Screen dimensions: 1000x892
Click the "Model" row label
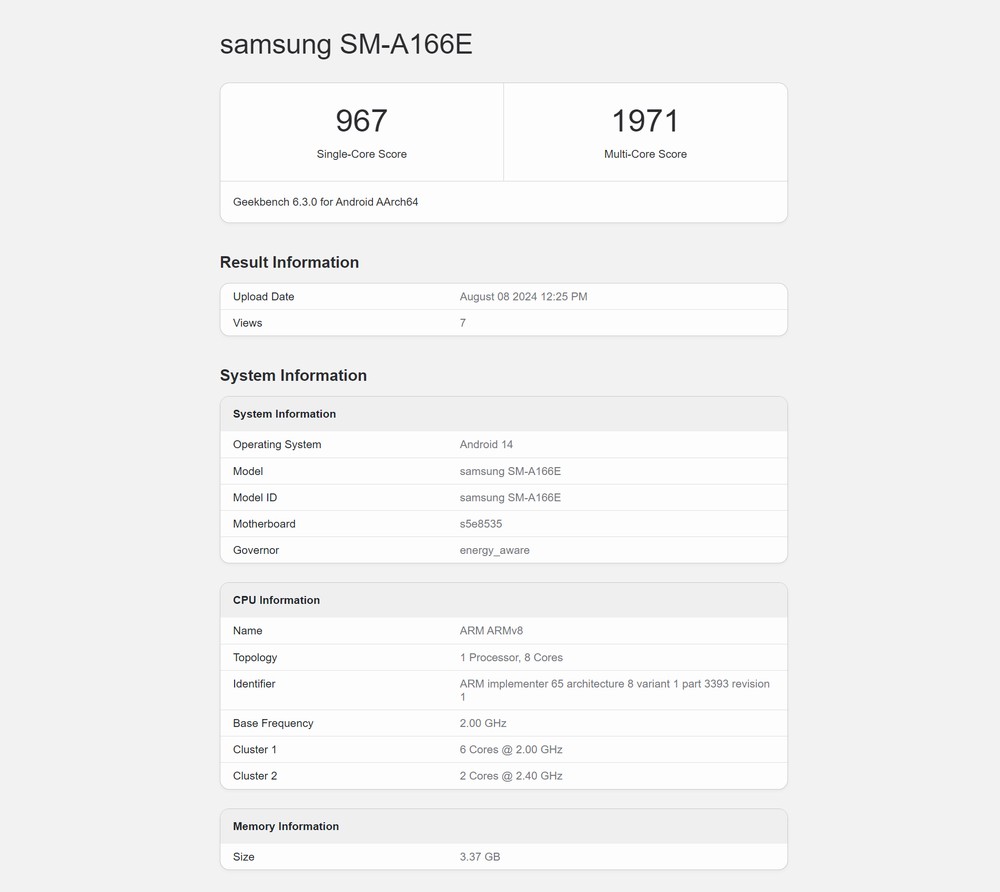pyautogui.click(x=248, y=471)
